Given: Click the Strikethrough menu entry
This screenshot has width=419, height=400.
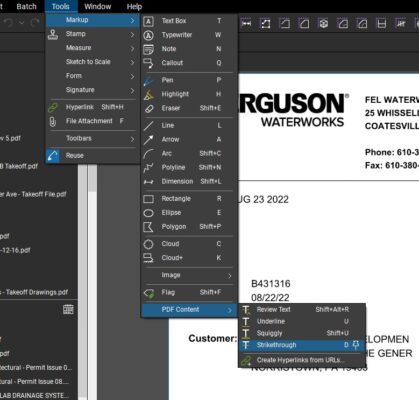Looking at the screenshot, I should coord(302,345).
